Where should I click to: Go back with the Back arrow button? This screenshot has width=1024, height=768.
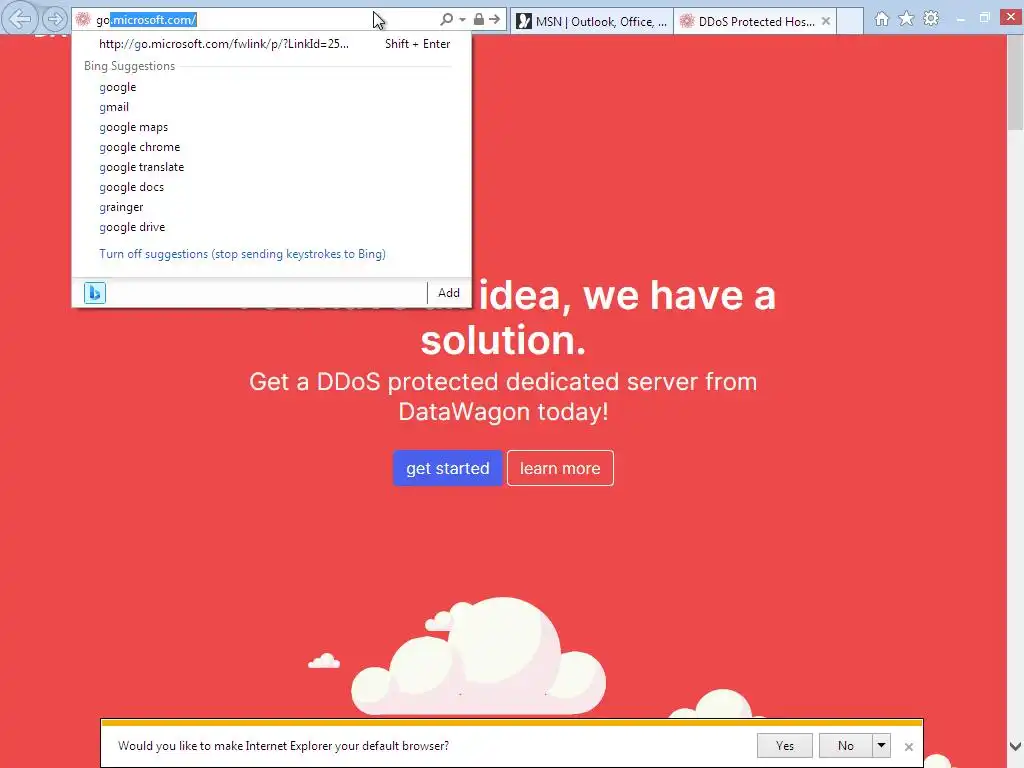20,19
